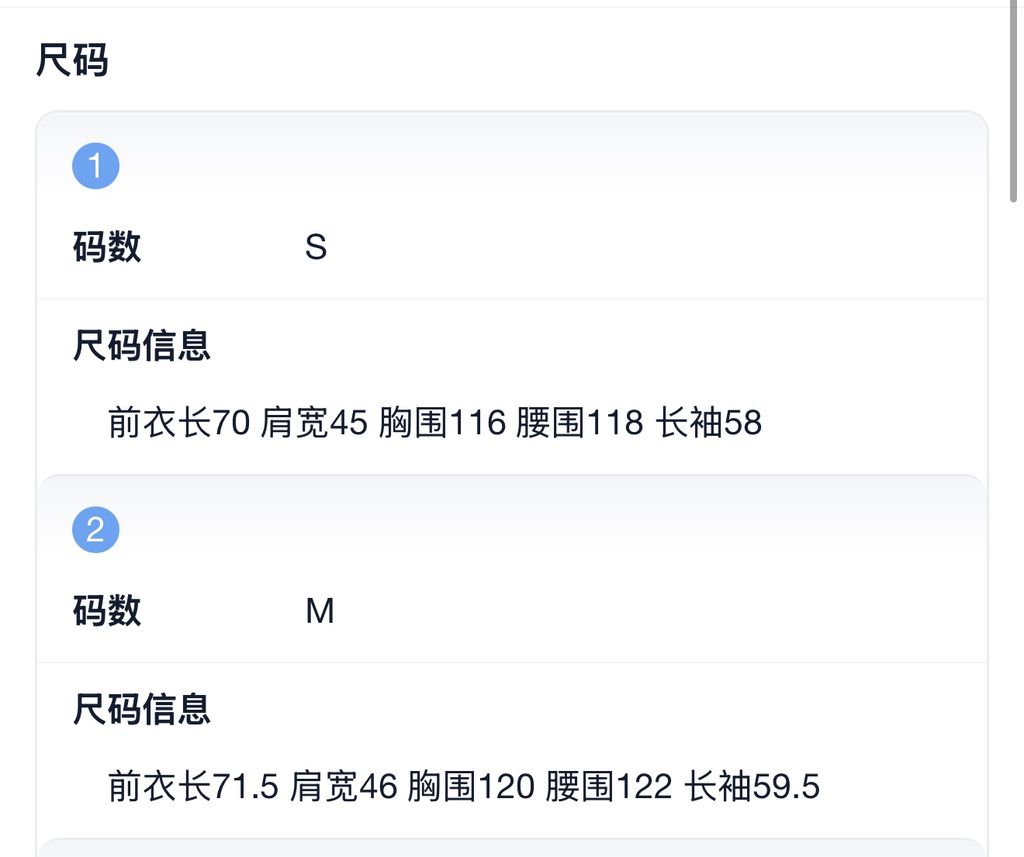Click the measurement text for size S
The height and width of the screenshot is (857, 1024).
coord(435,423)
